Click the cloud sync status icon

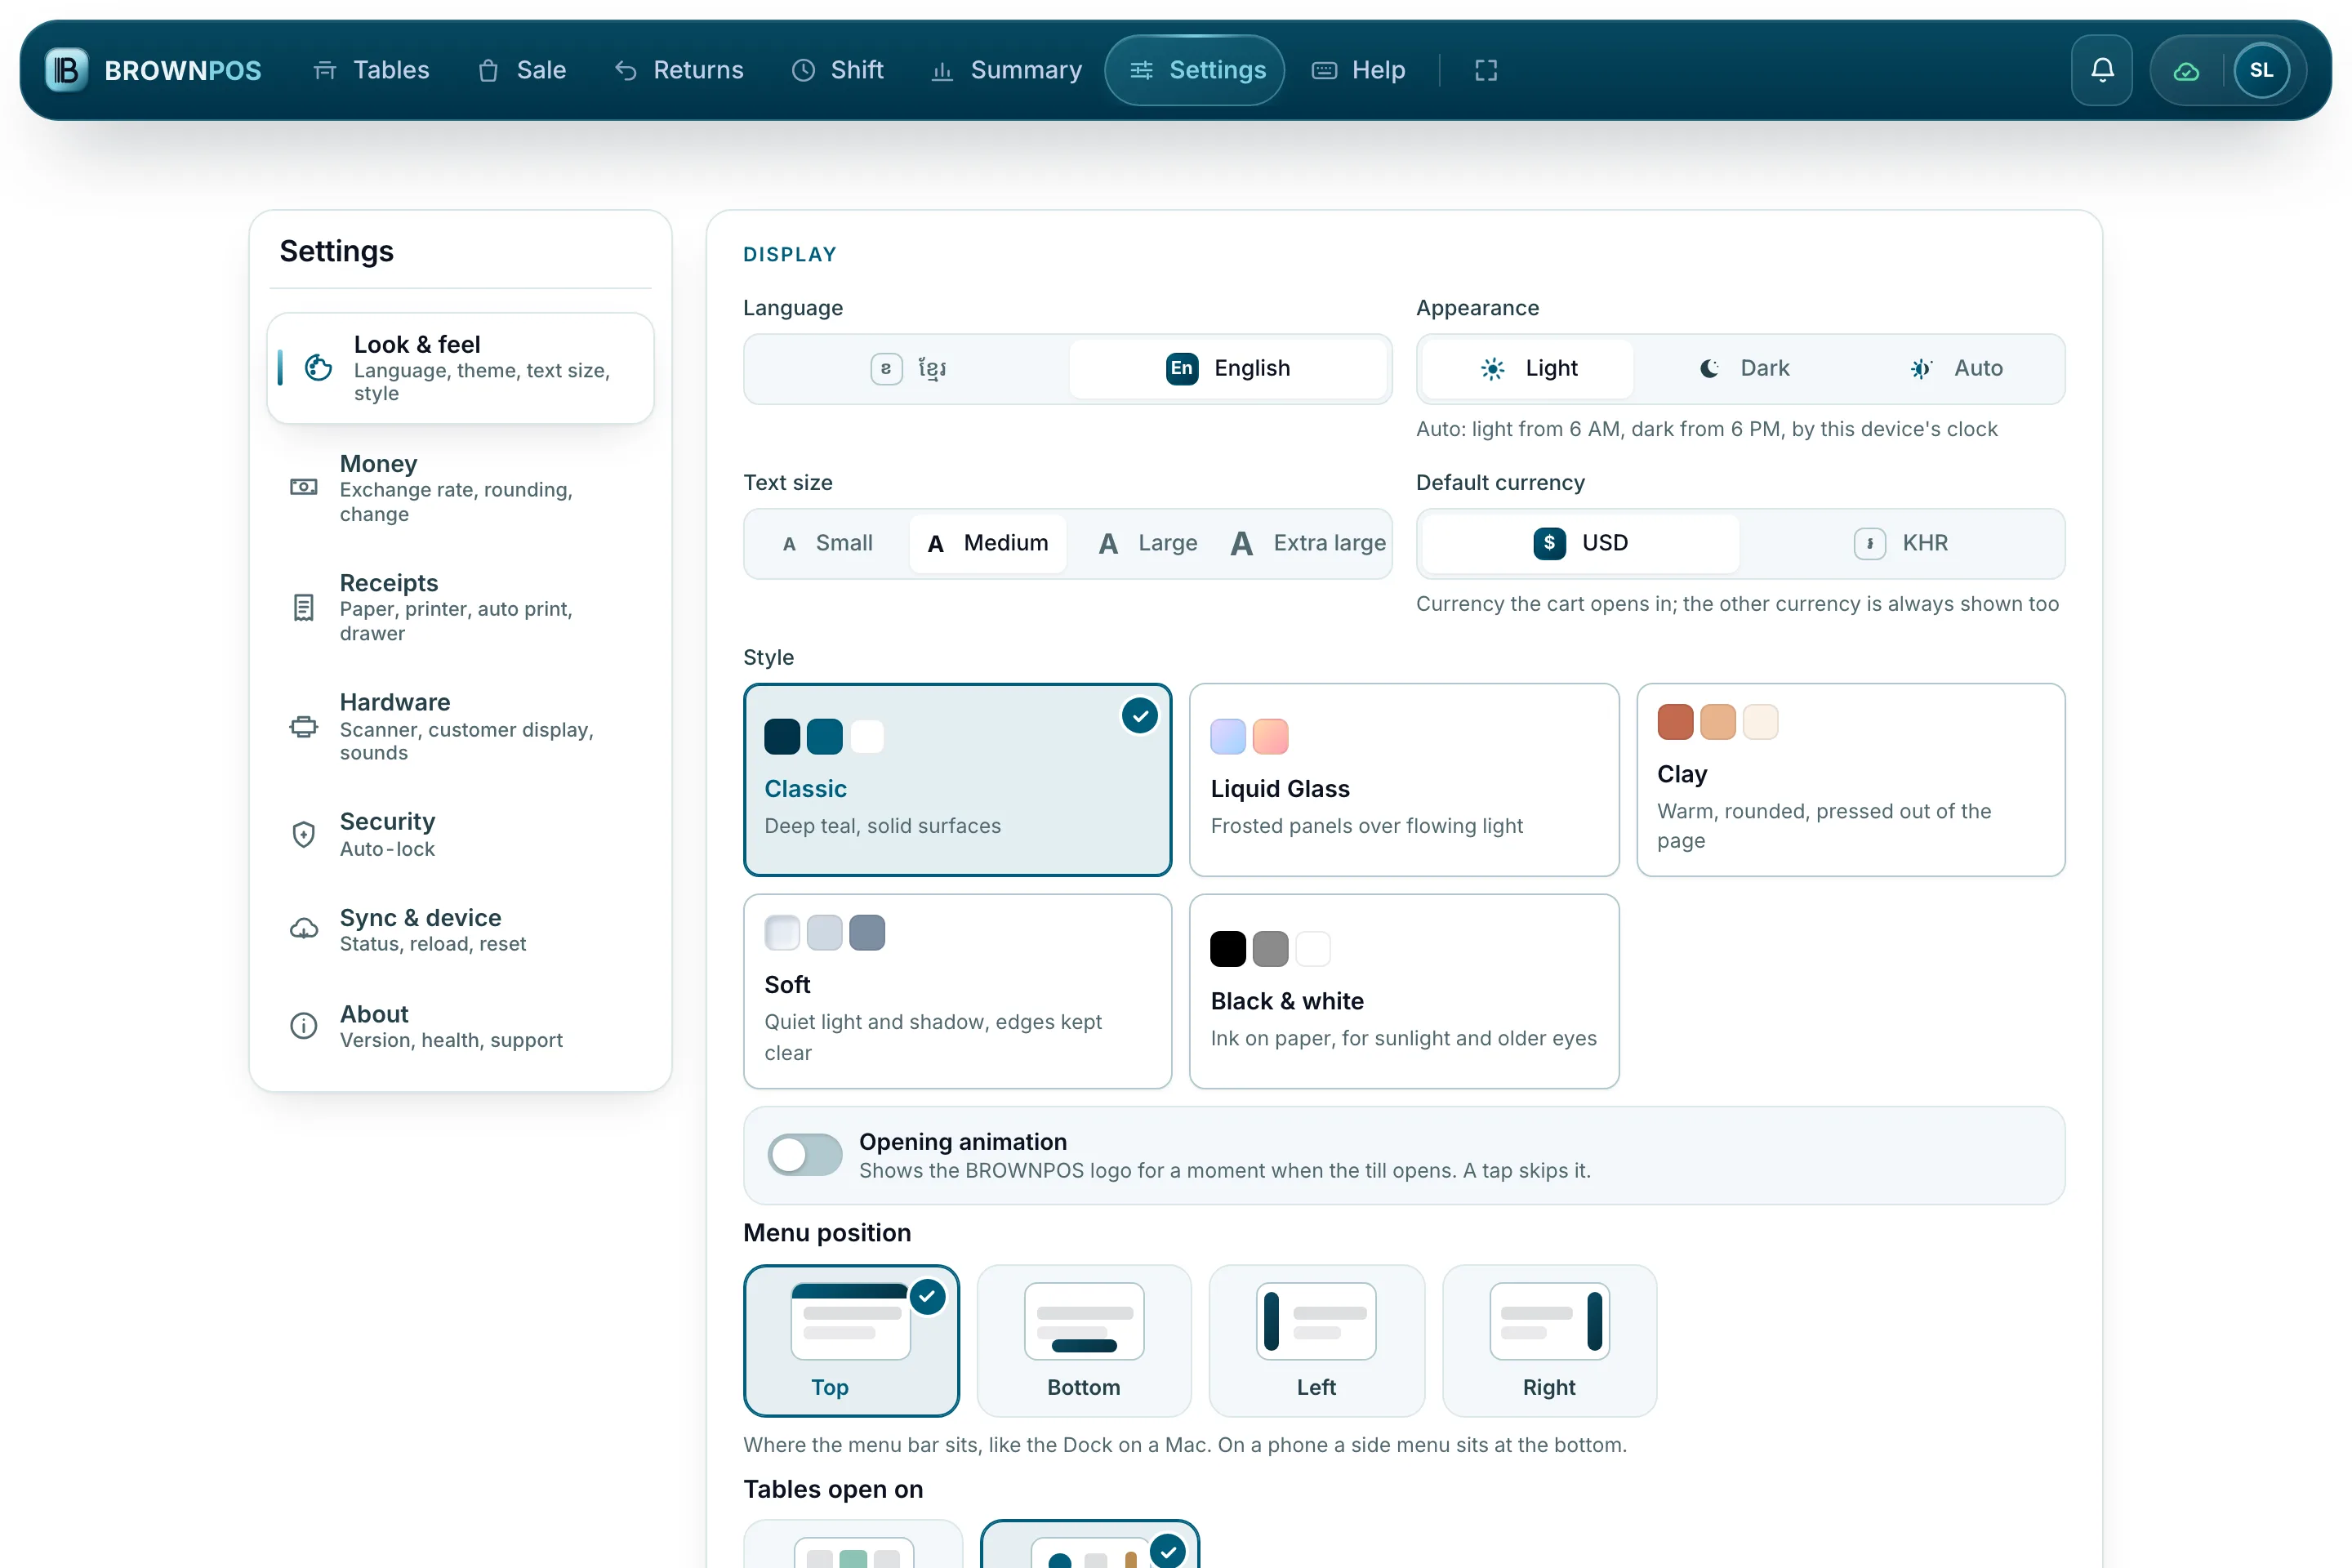click(2187, 71)
